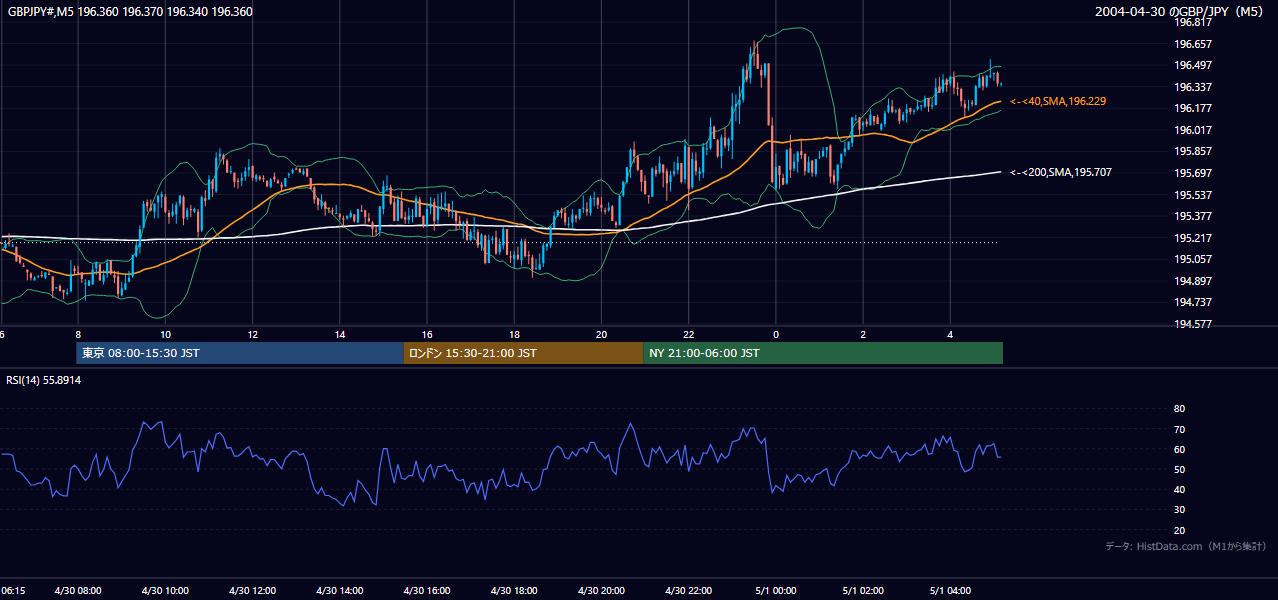
Task: Click the HistData.com data credit text
Action: [1185, 547]
